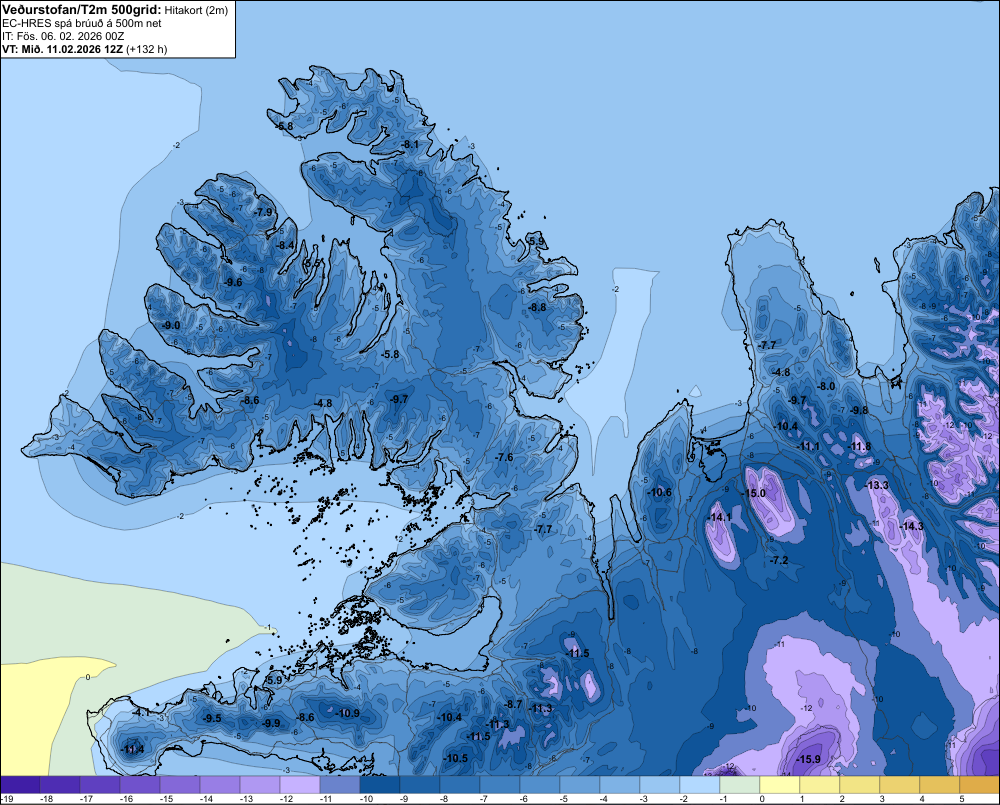Select the legend swatch between -19 and -18
This screenshot has height=805, width=1000.
click(20, 785)
